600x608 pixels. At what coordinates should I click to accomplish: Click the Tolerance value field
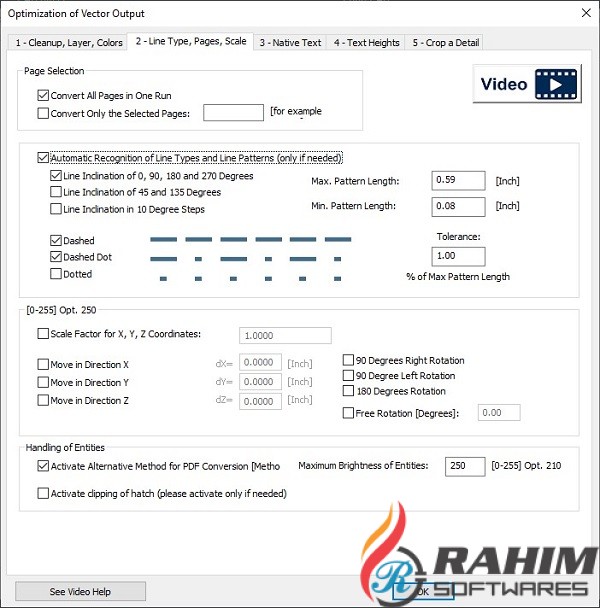[x=458, y=256]
